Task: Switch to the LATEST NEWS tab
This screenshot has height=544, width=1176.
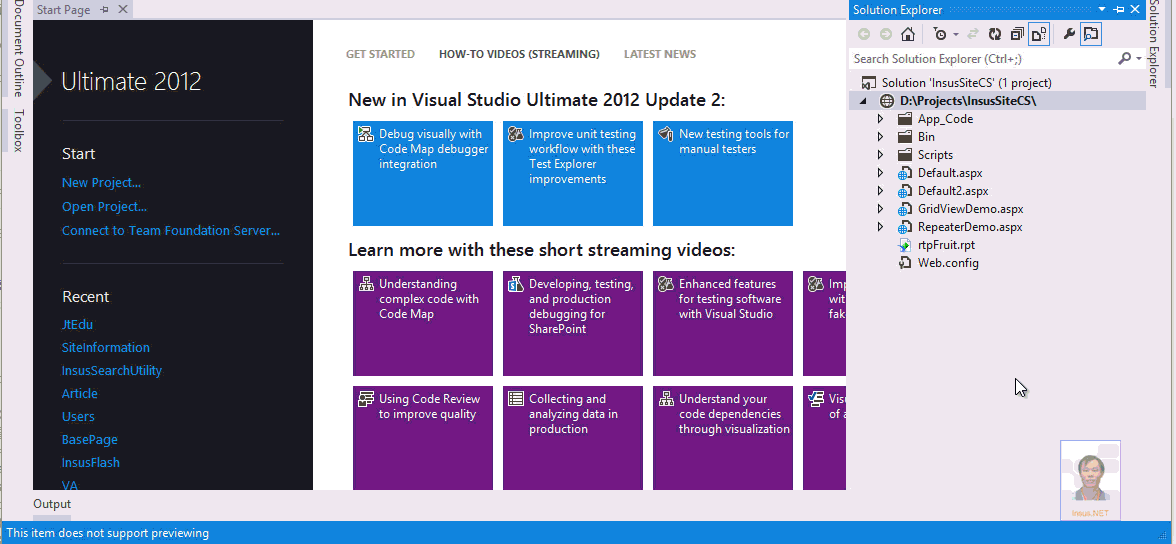Action: (660, 54)
